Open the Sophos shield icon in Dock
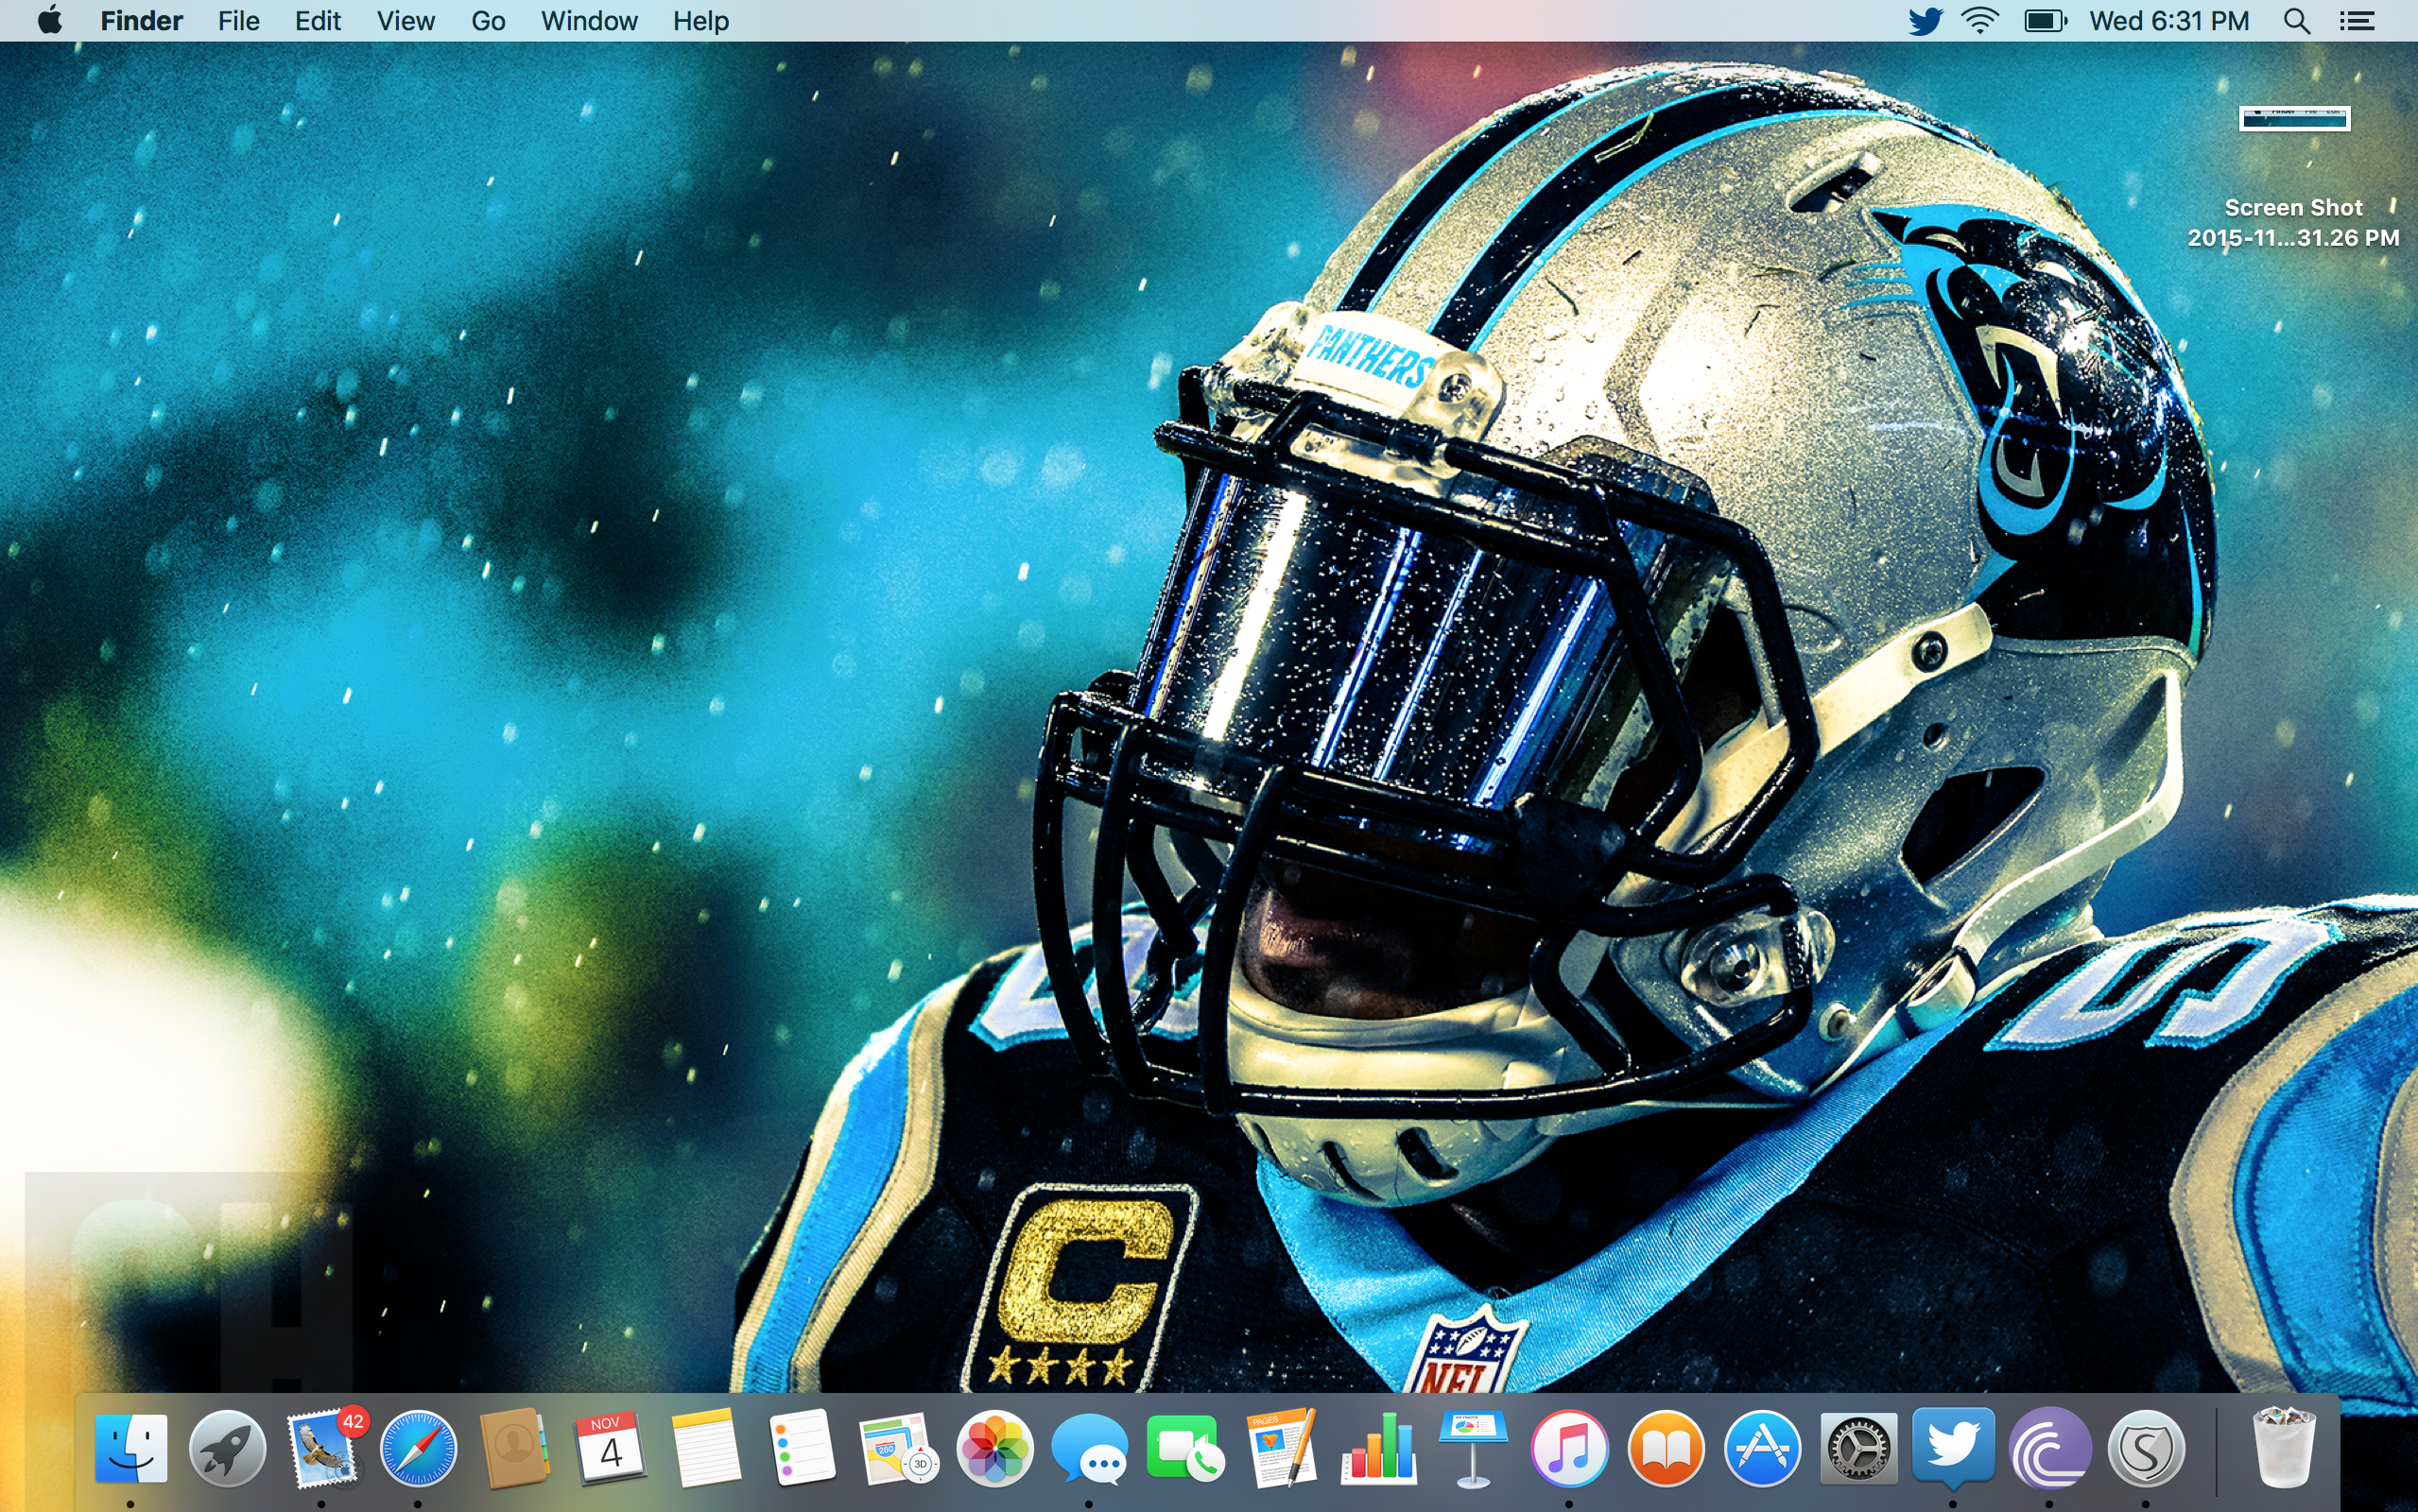The width and height of the screenshot is (2418, 1512). click(x=2145, y=1448)
